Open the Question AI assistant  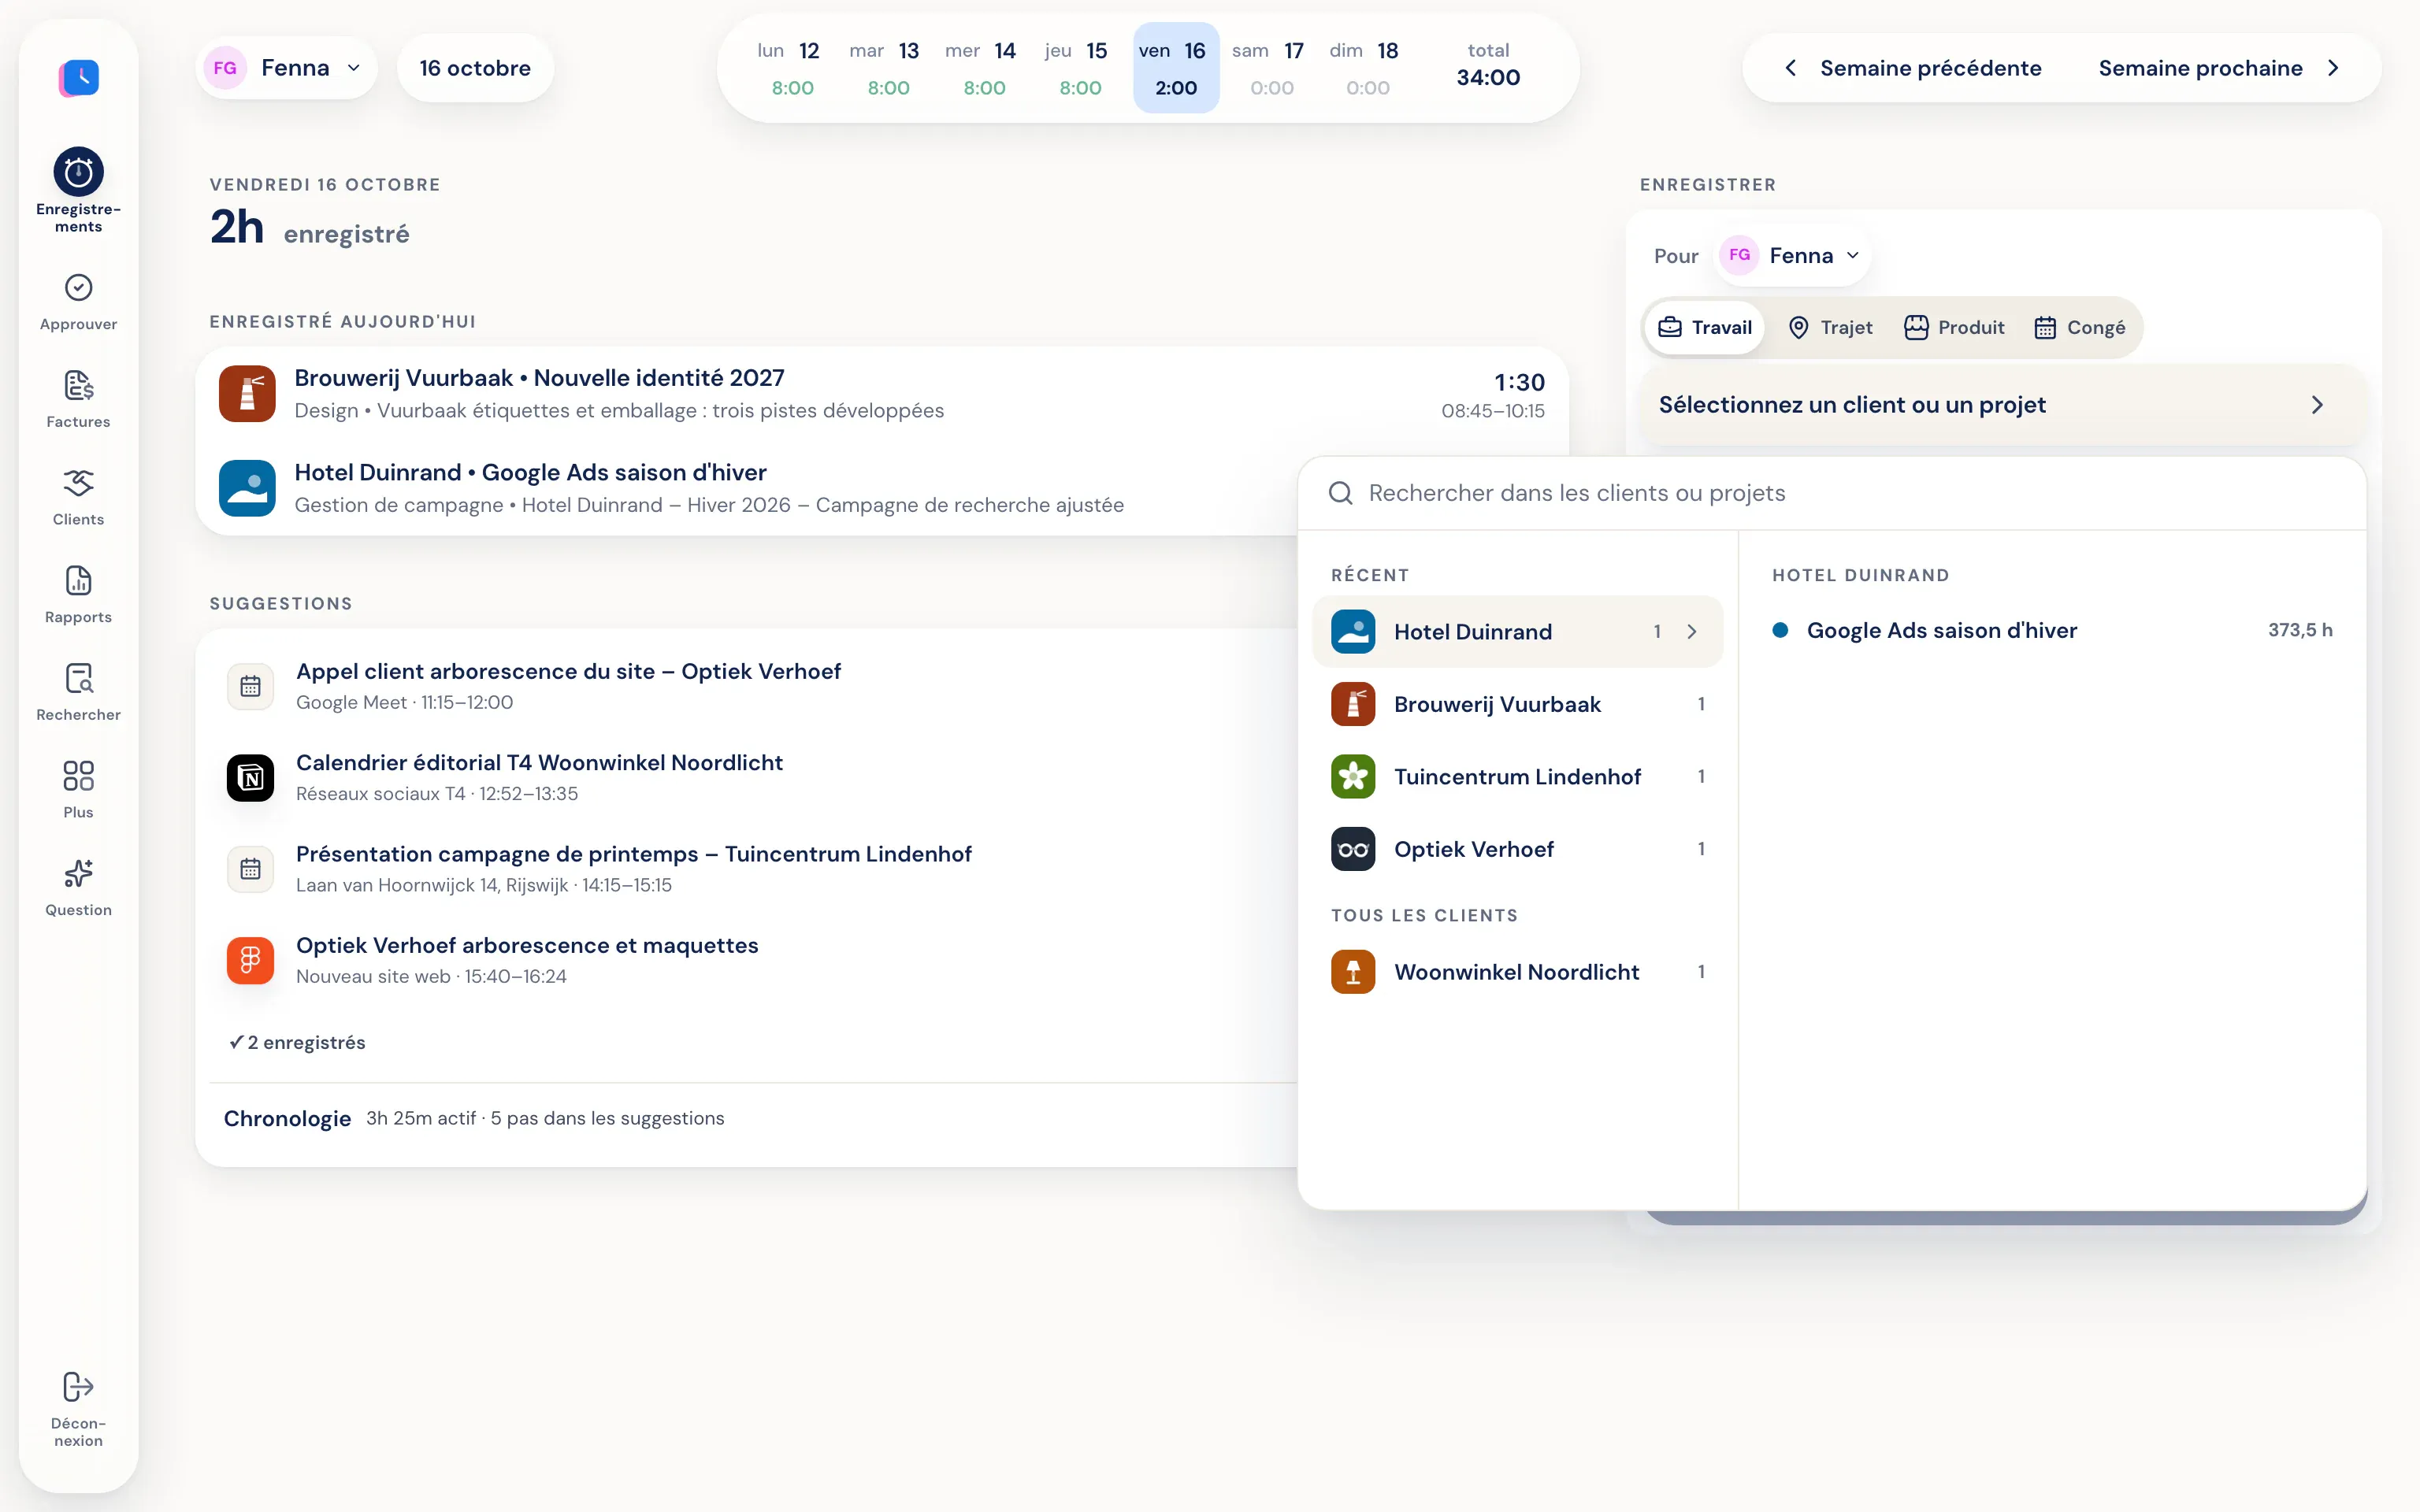(x=78, y=887)
